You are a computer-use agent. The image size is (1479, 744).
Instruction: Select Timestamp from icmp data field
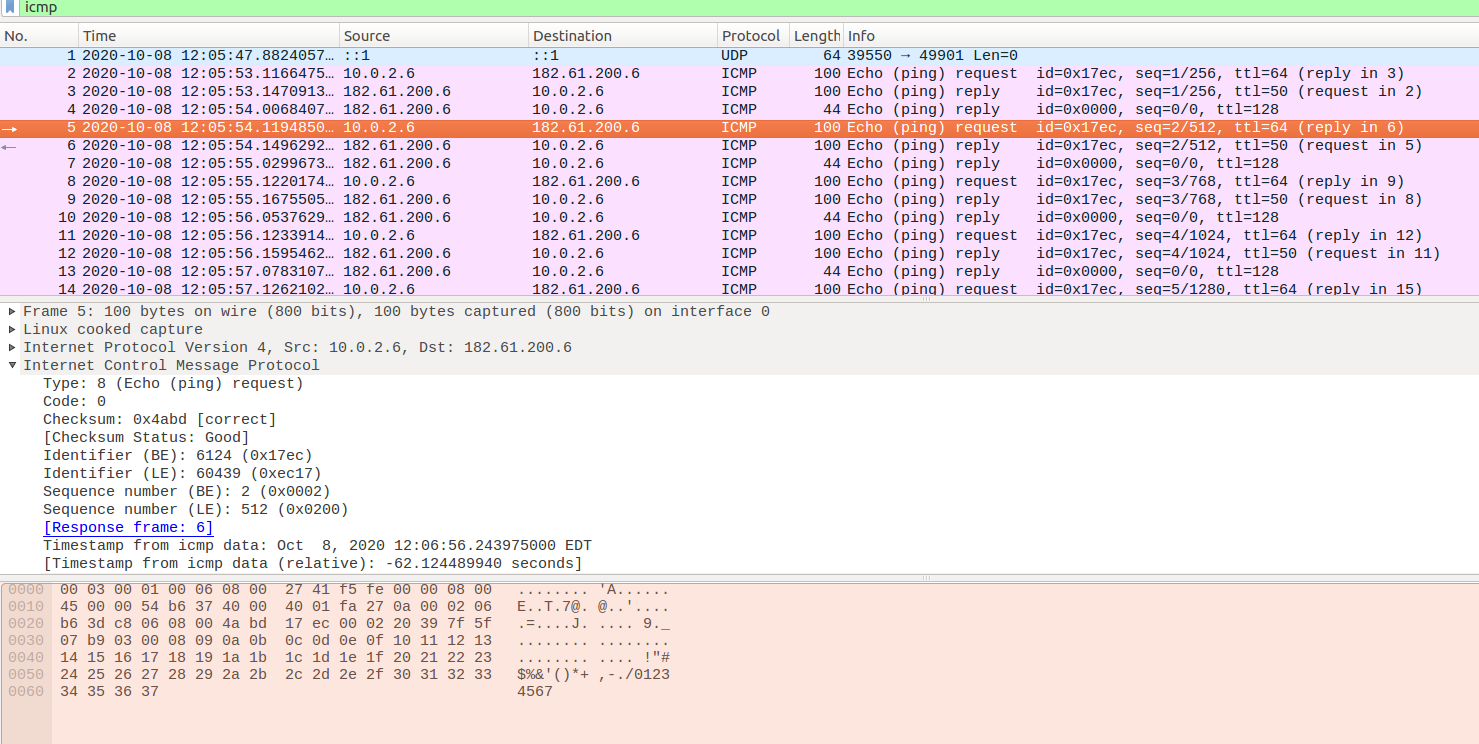(x=317, y=546)
